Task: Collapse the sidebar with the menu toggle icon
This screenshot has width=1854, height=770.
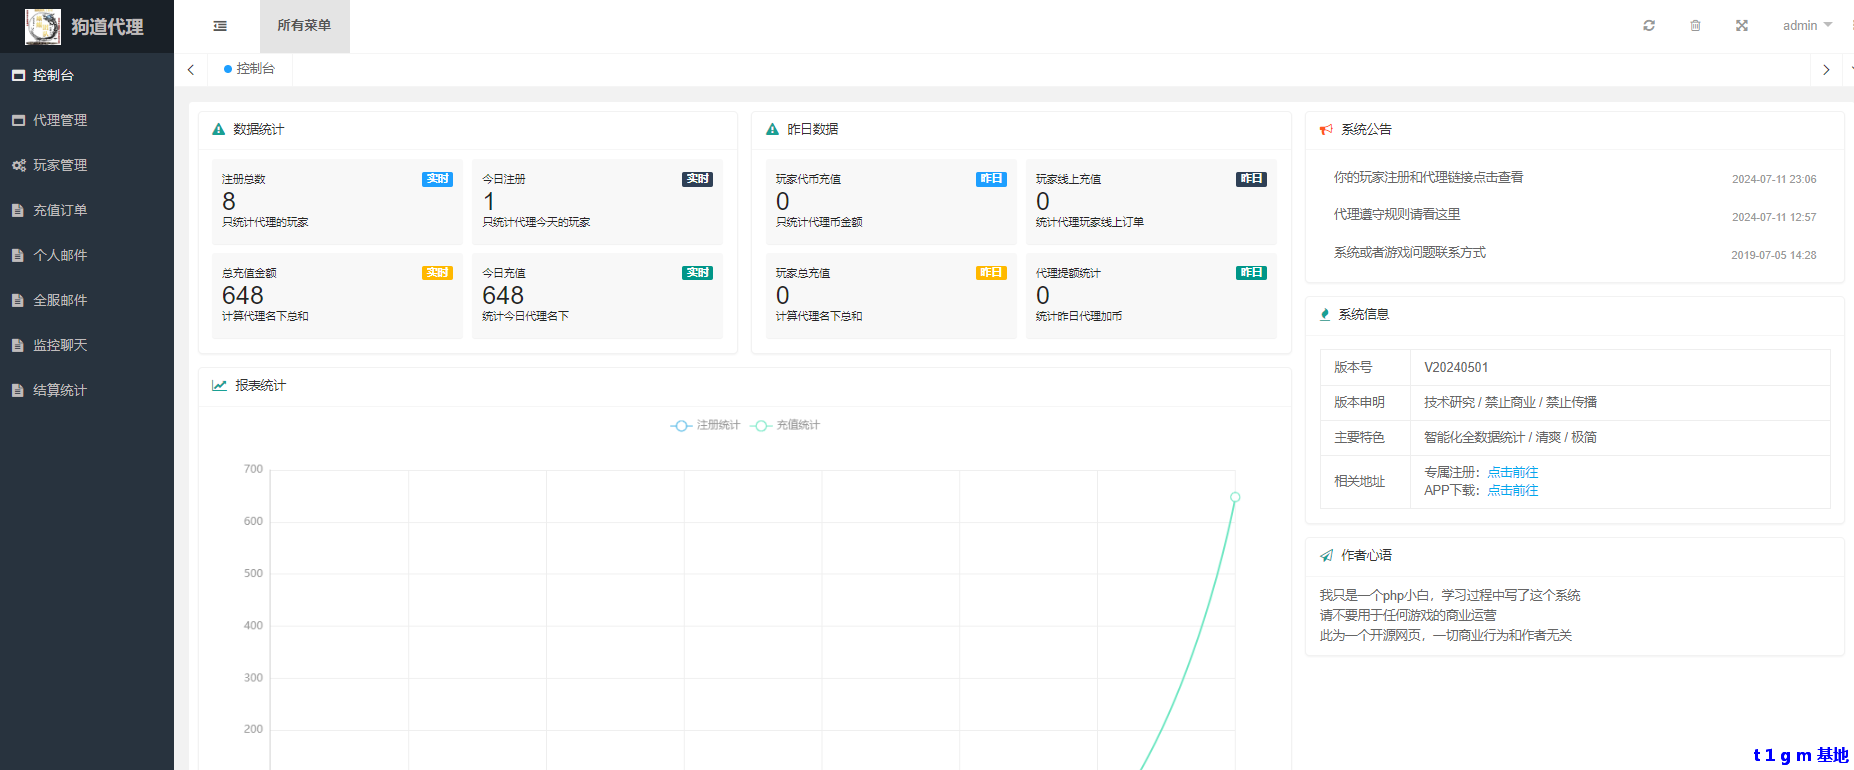Action: 220,26
